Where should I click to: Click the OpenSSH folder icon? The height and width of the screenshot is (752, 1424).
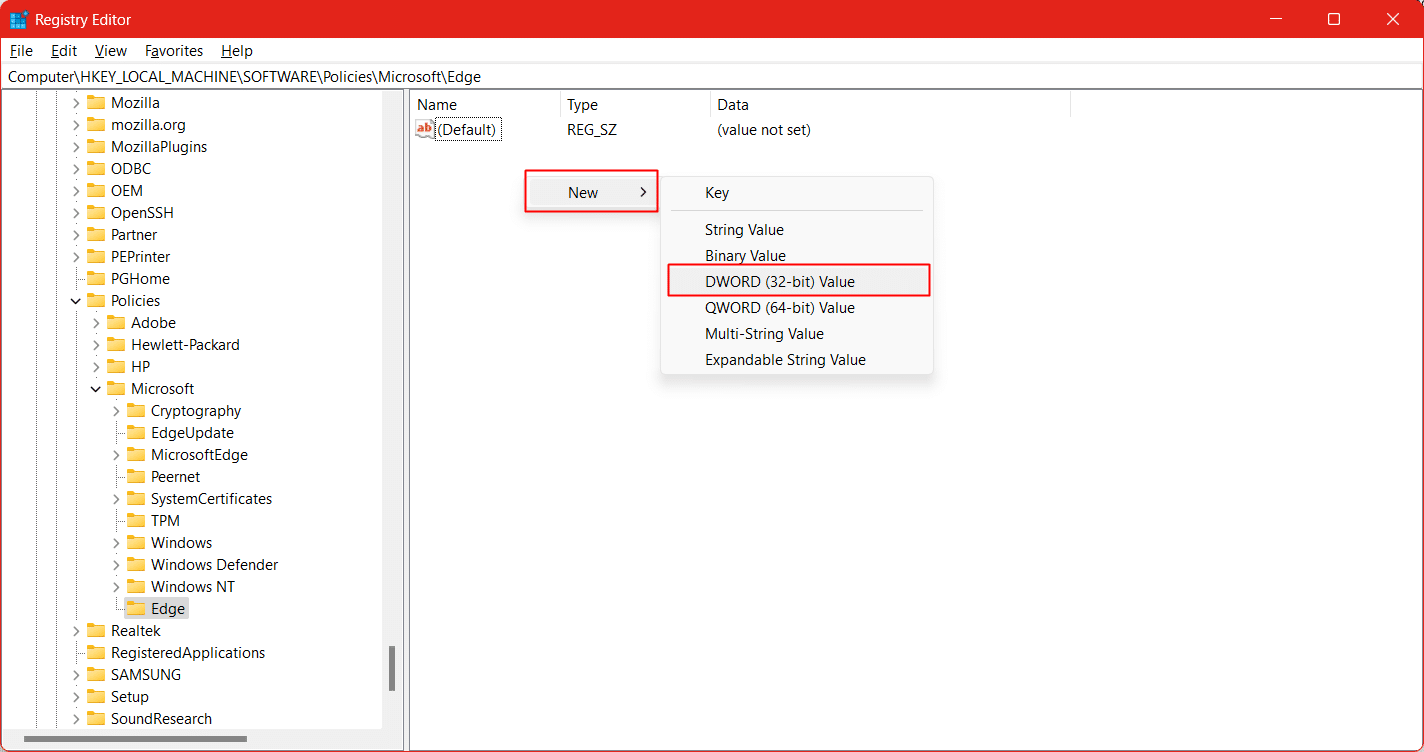tap(96, 213)
